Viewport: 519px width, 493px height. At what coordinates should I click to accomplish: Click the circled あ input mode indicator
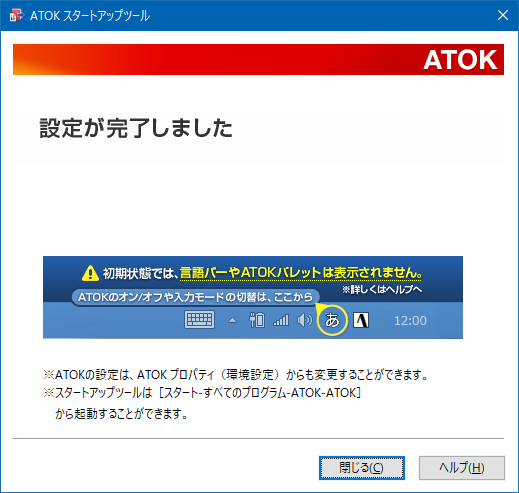[332, 320]
